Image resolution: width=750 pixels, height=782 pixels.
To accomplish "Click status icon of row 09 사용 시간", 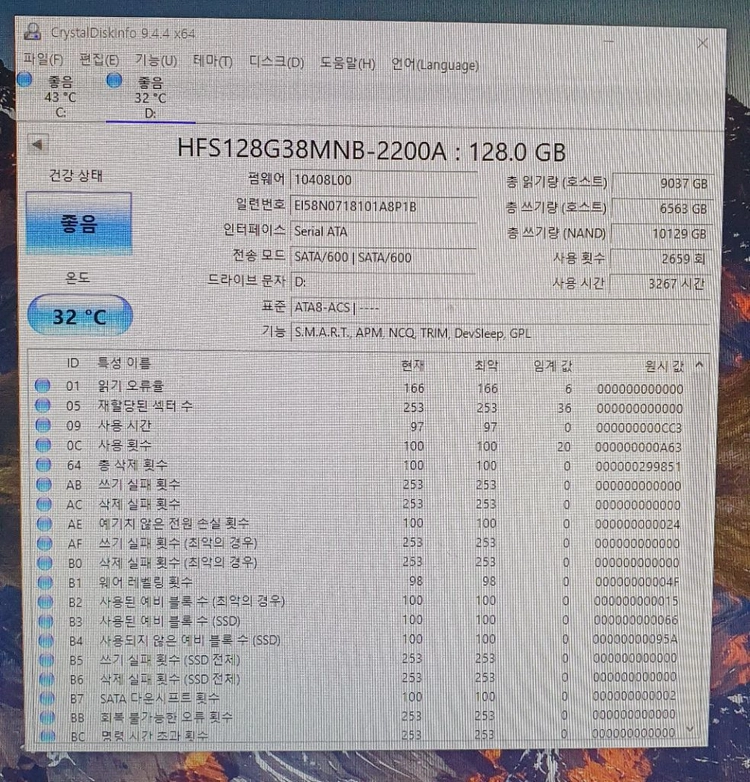I will [43, 425].
